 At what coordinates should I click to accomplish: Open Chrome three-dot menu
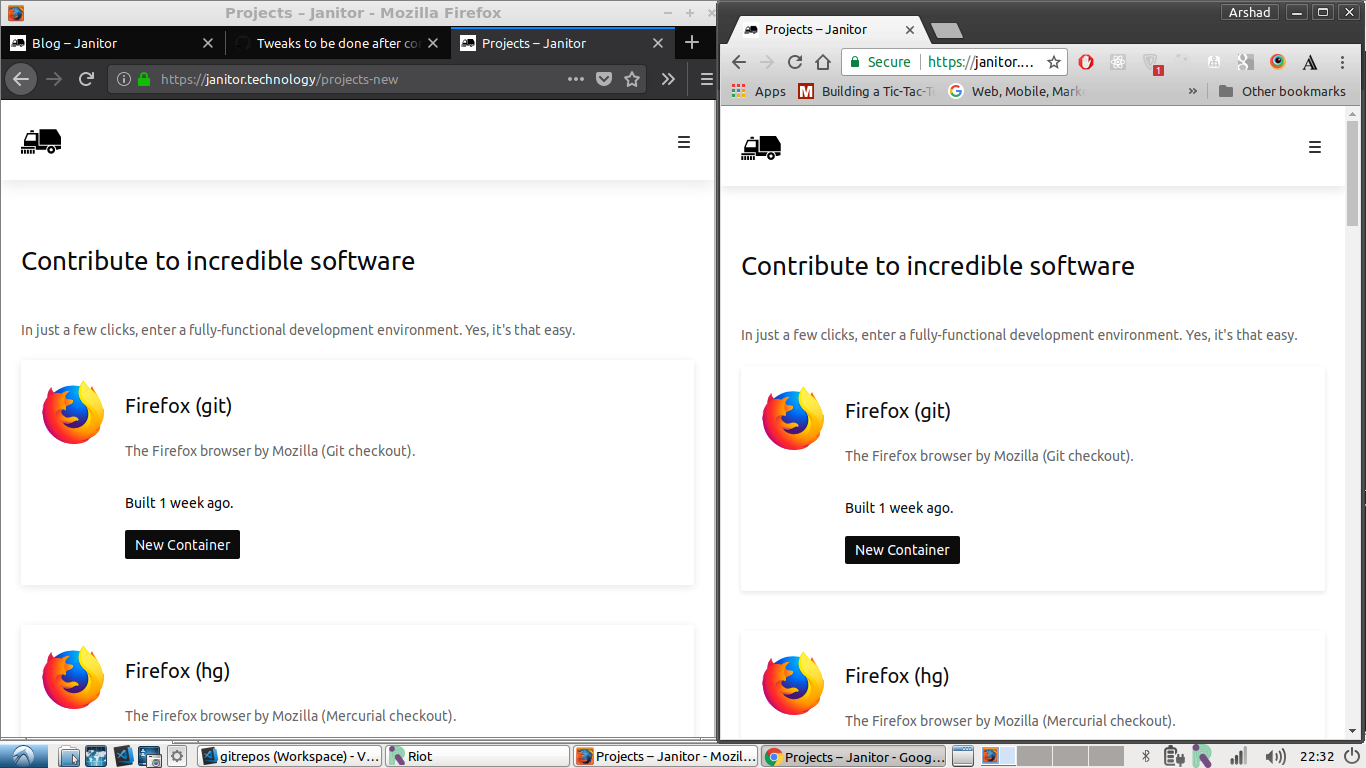(x=1342, y=62)
